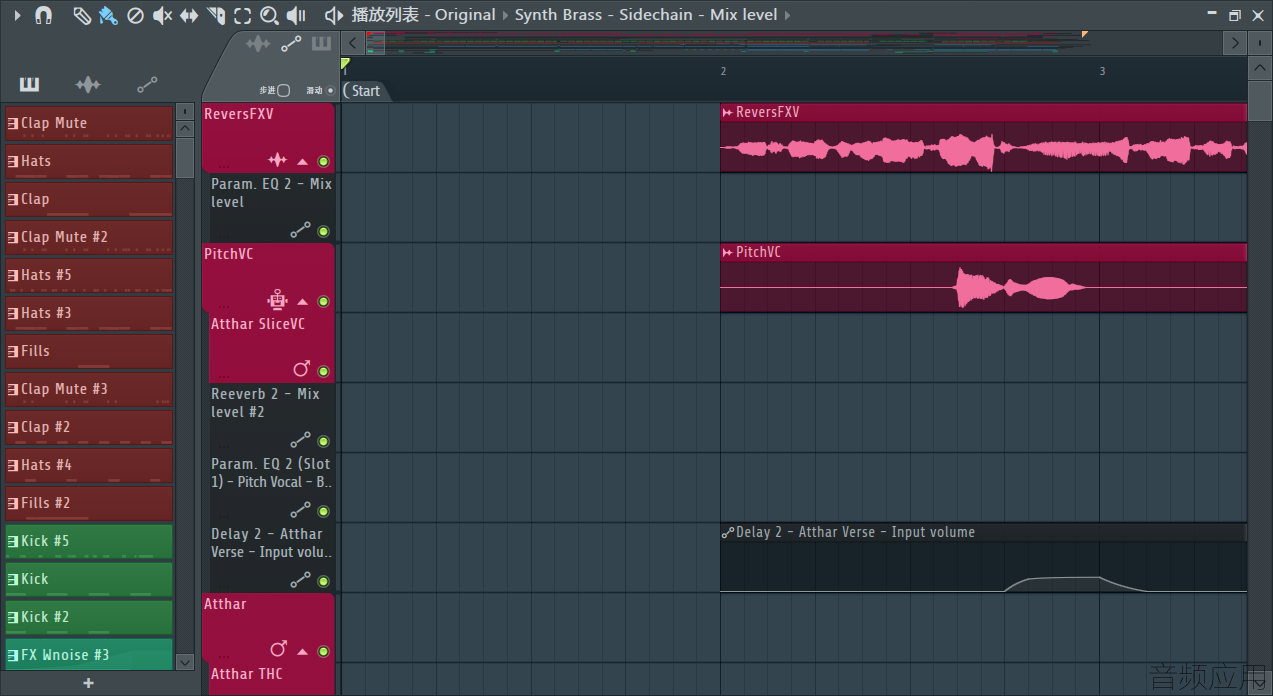
Task: Select the Playback speaker-with-bars tool
Action: point(296,15)
